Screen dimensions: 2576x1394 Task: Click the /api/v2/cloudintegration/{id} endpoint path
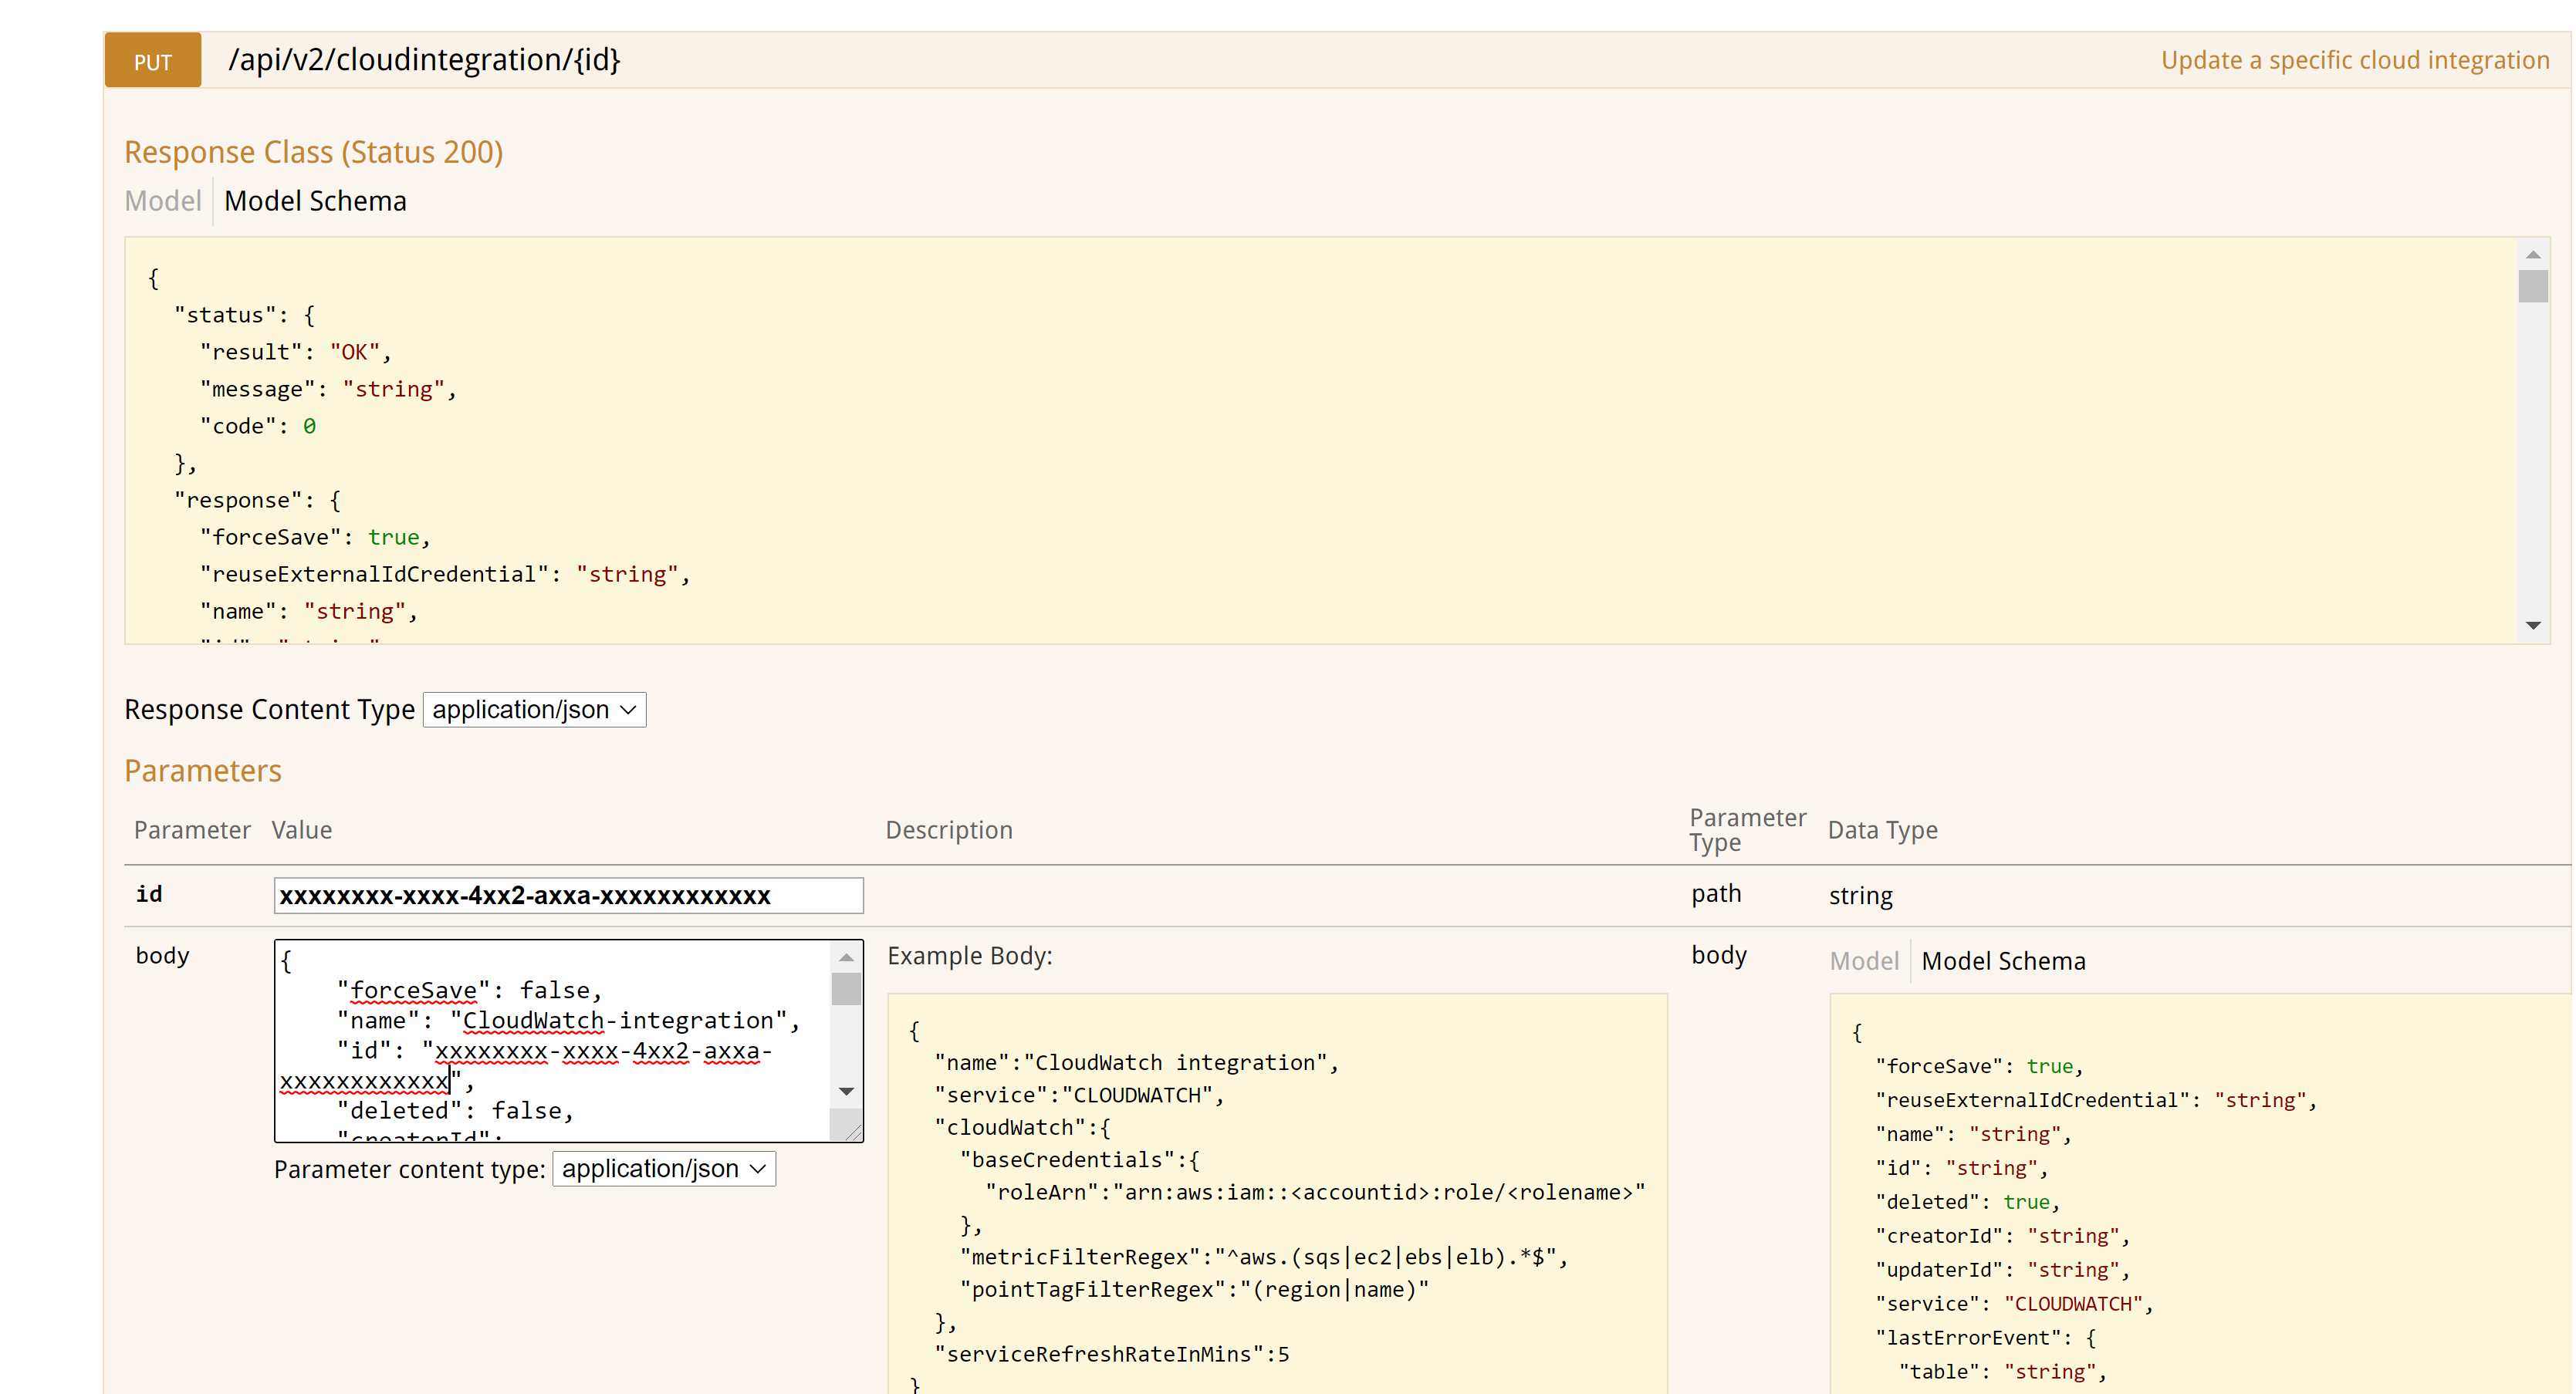(424, 60)
